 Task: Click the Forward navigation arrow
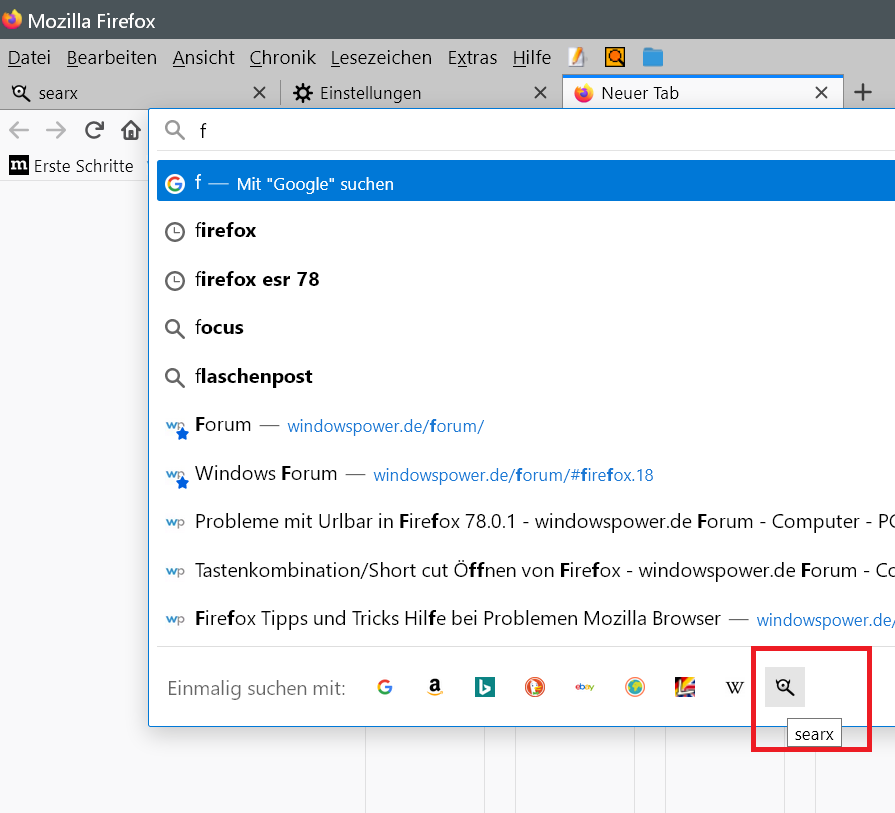(x=56, y=131)
